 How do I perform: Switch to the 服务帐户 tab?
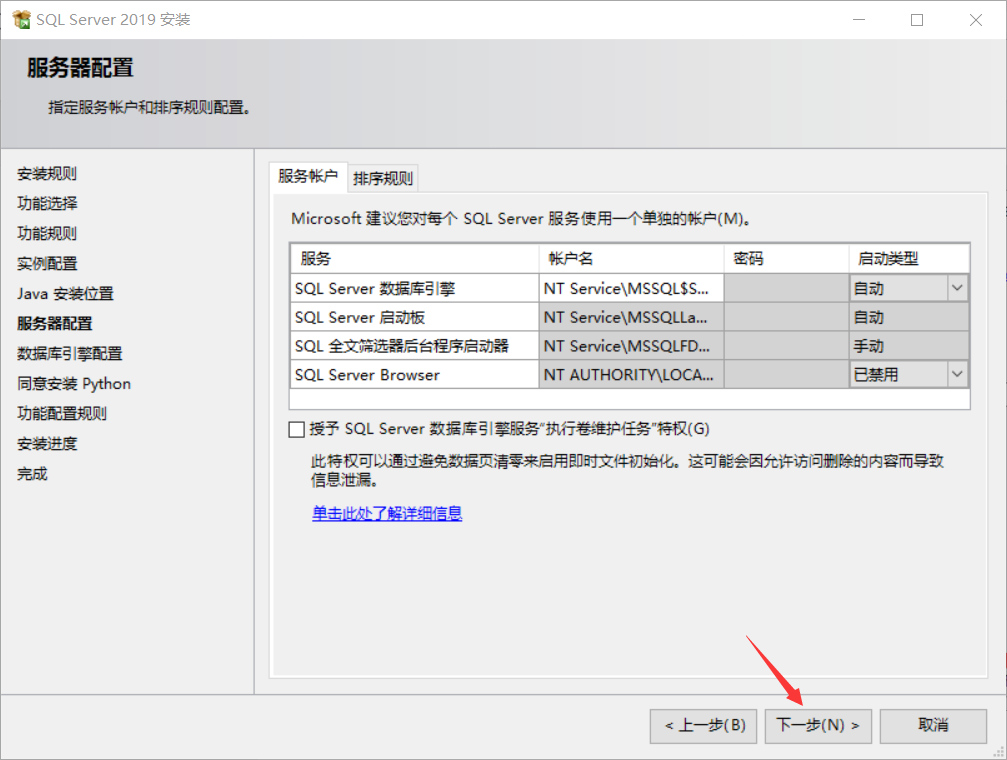coord(307,176)
